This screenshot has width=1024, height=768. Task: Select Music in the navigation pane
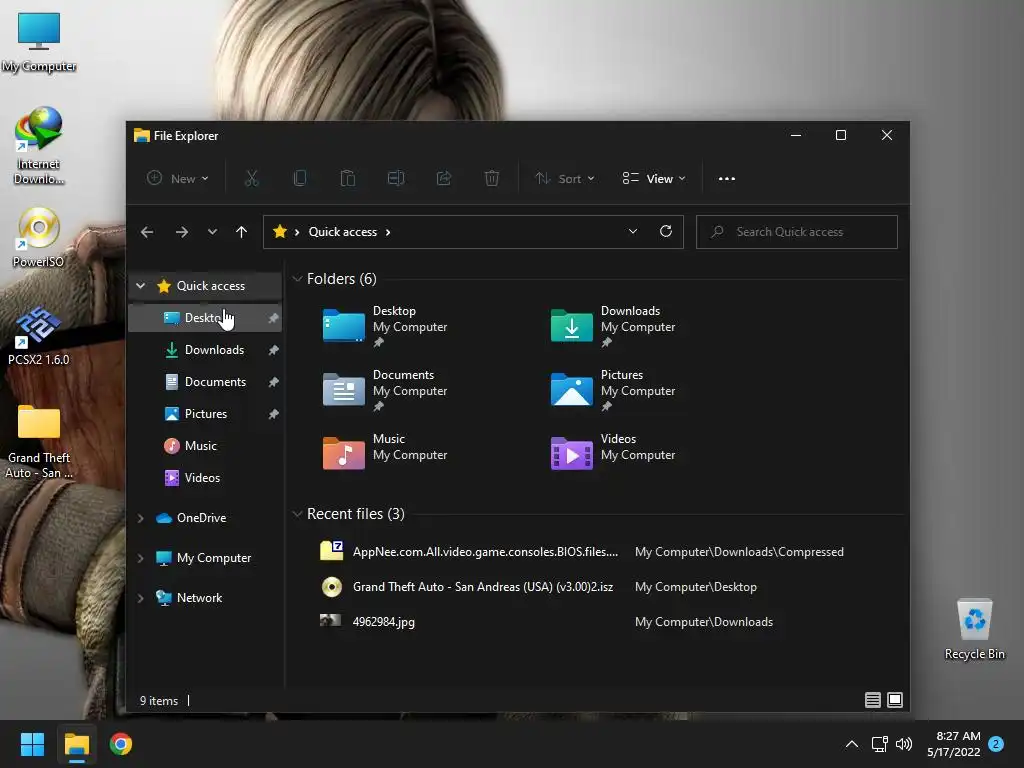205,445
